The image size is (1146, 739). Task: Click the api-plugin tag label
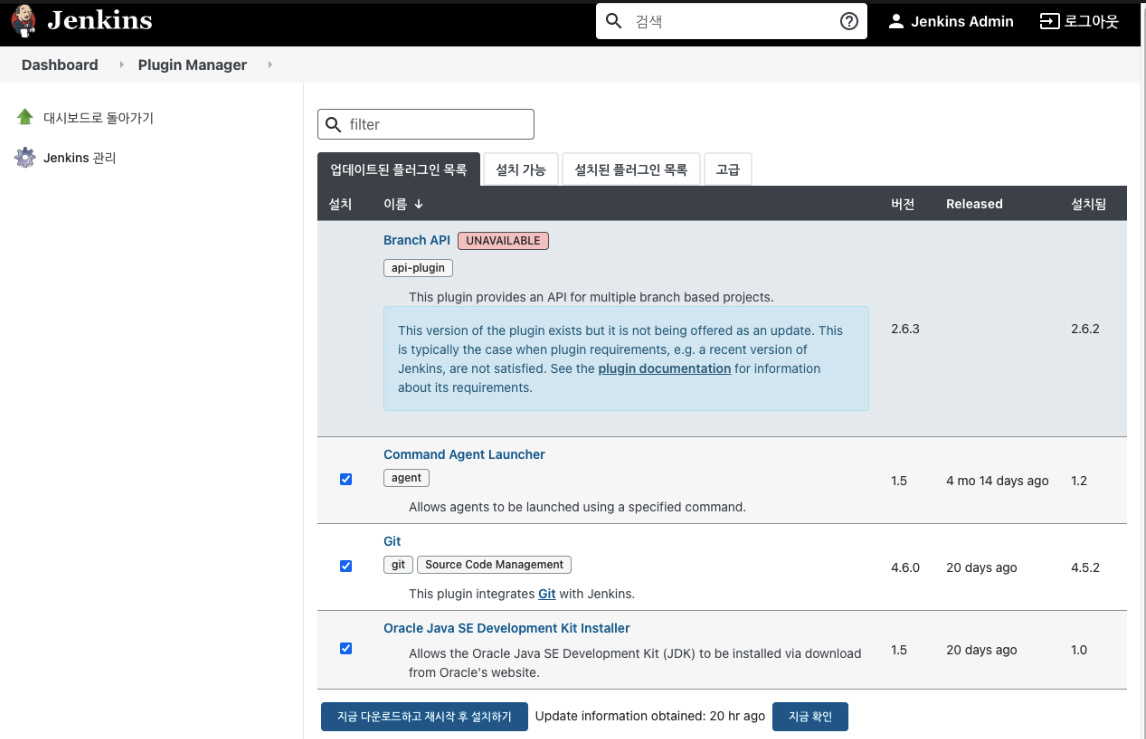pos(418,268)
